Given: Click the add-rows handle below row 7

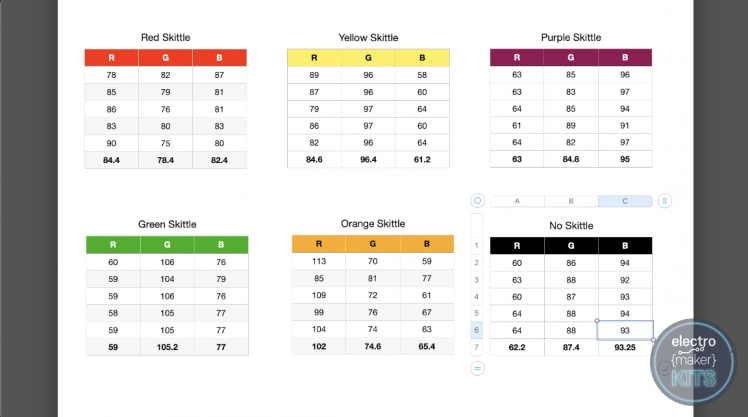Looking at the screenshot, I should (x=477, y=368).
